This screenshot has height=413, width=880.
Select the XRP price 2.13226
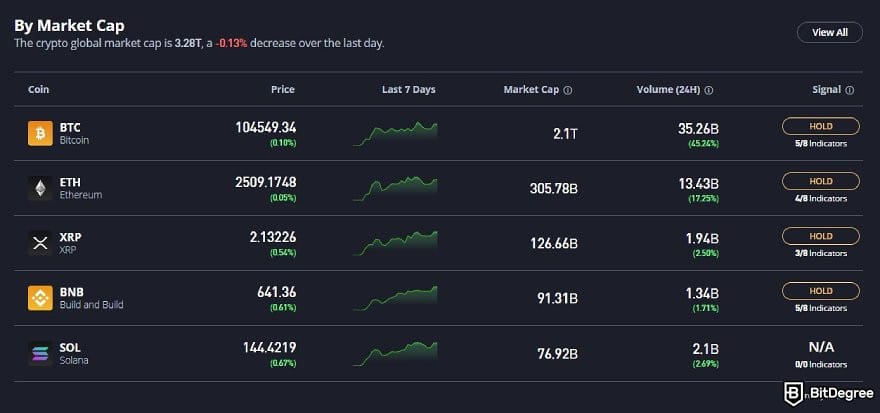[273, 237]
